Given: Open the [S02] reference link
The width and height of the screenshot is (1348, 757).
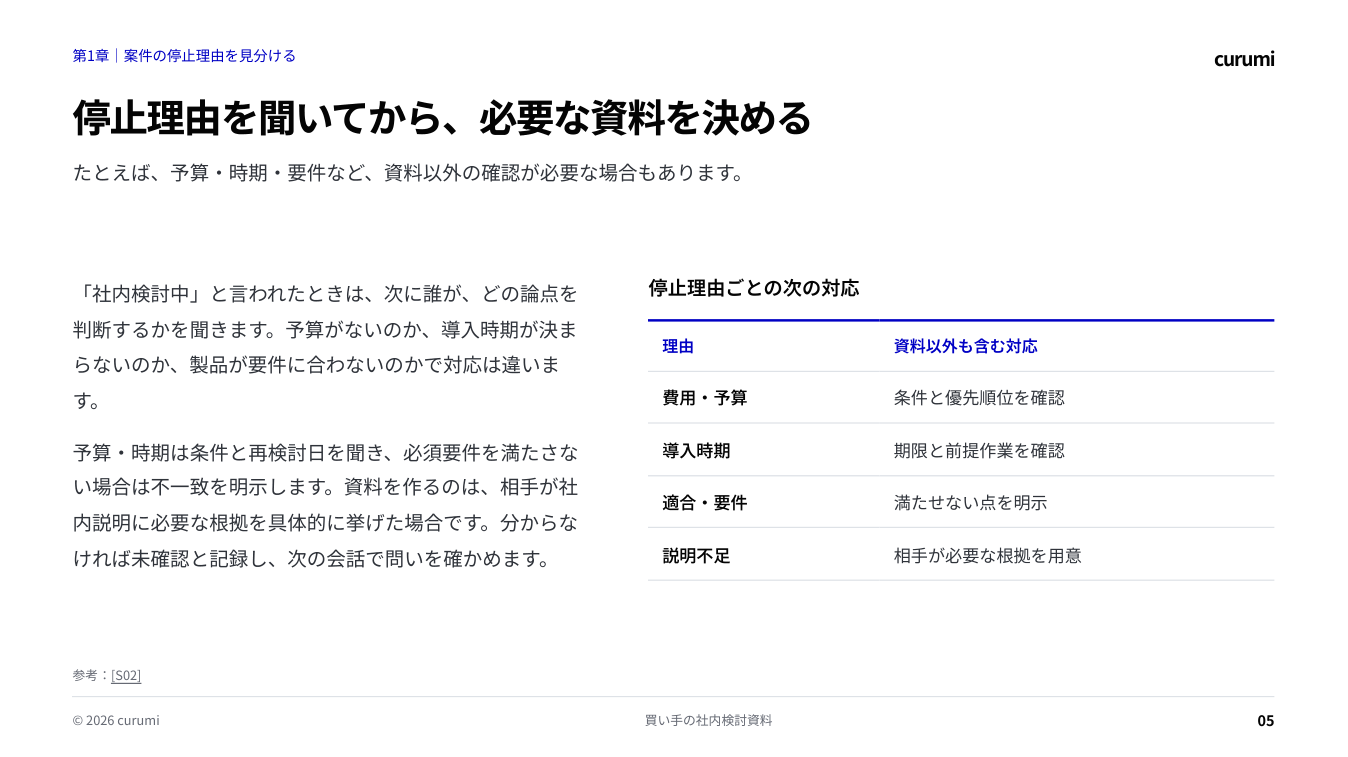Looking at the screenshot, I should (x=126, y=675).
